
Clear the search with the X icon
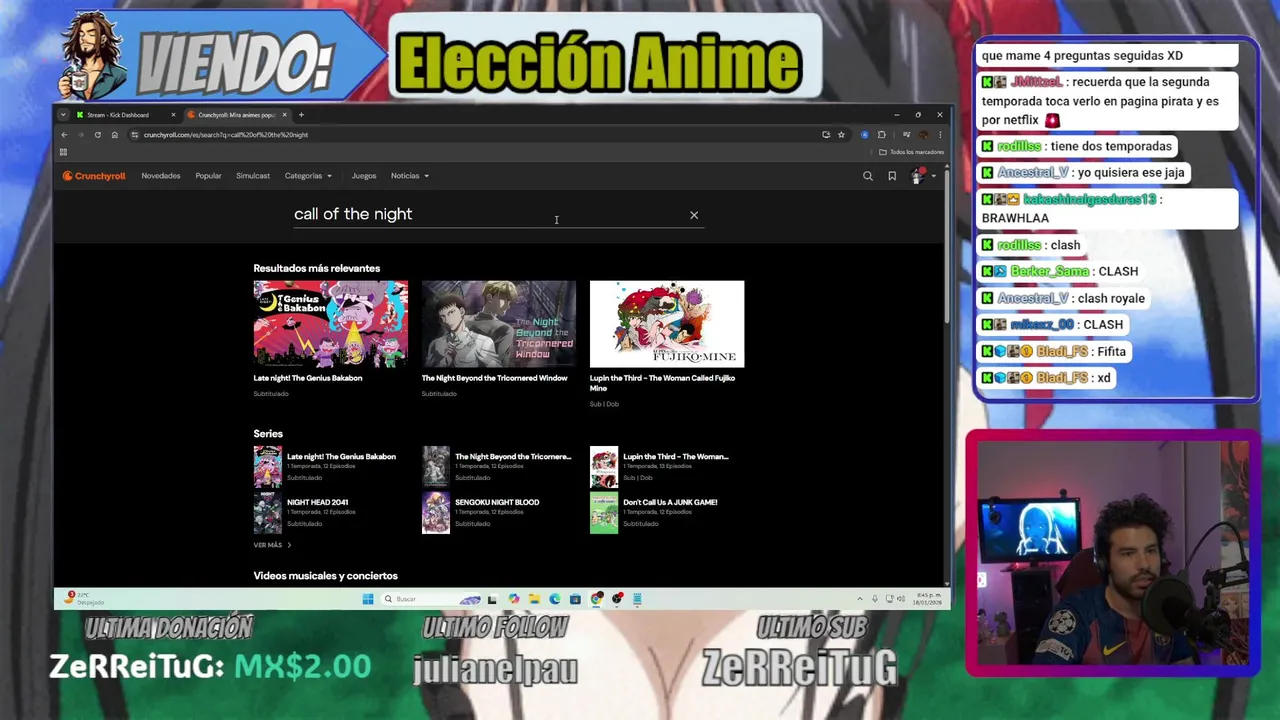(694, 215)
